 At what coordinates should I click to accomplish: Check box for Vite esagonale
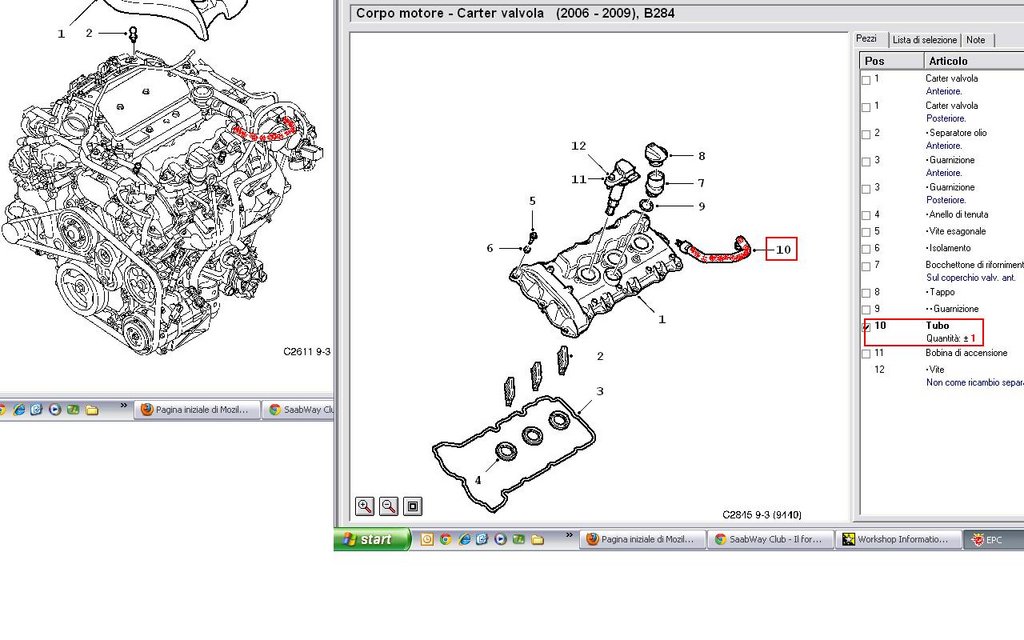pyautogui.click(x=866, y=232)
